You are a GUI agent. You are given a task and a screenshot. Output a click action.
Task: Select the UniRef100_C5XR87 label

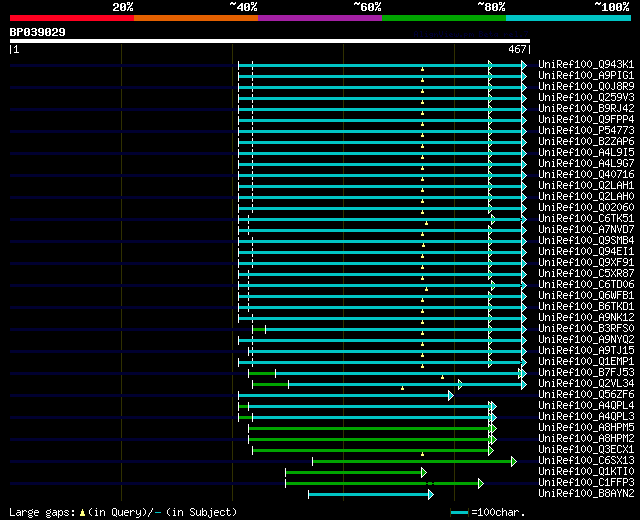pos(586,274)
